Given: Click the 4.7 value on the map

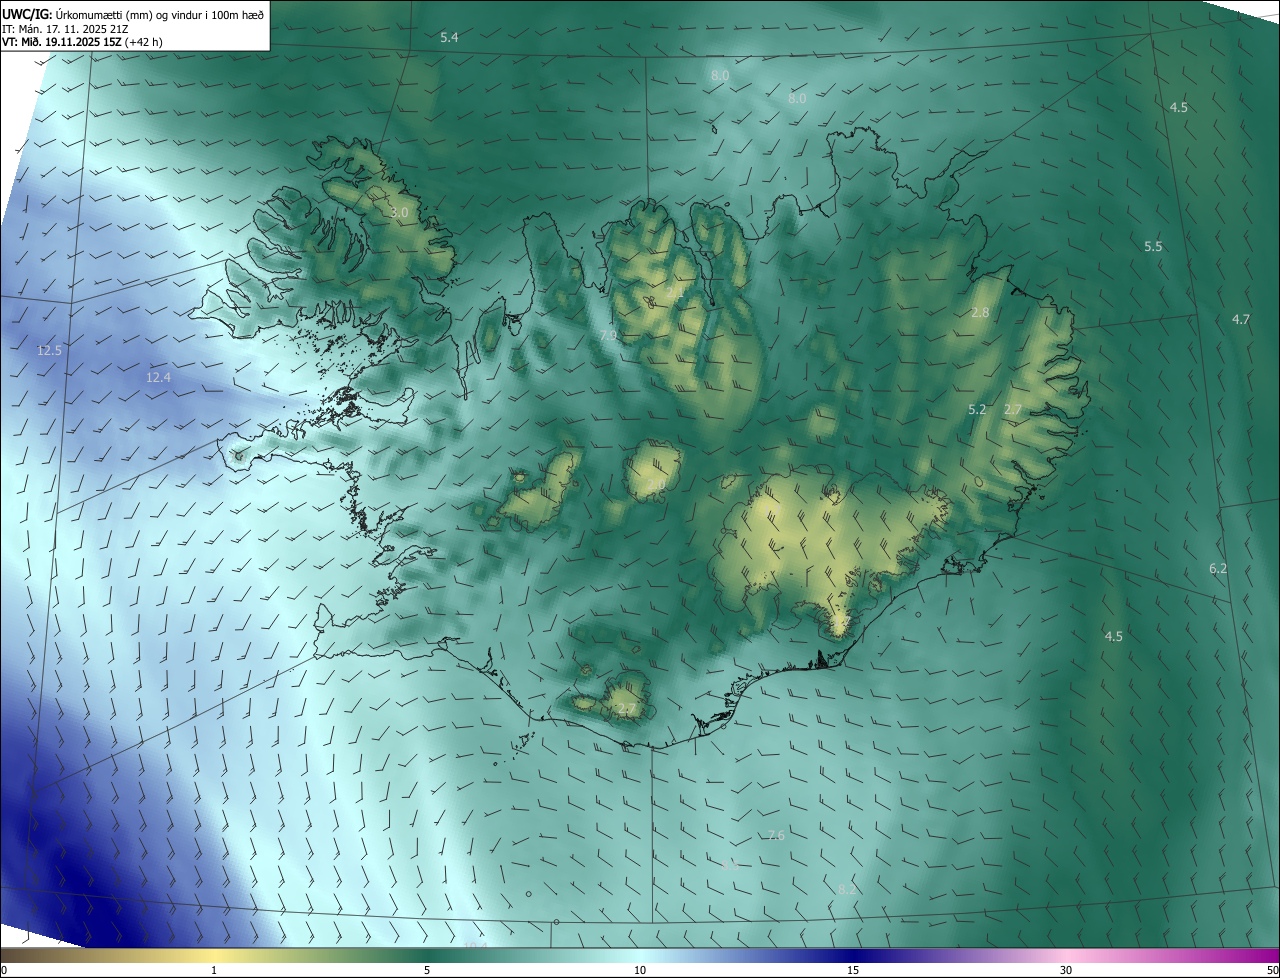Looking at the screenshot, I should [1240, 320].
